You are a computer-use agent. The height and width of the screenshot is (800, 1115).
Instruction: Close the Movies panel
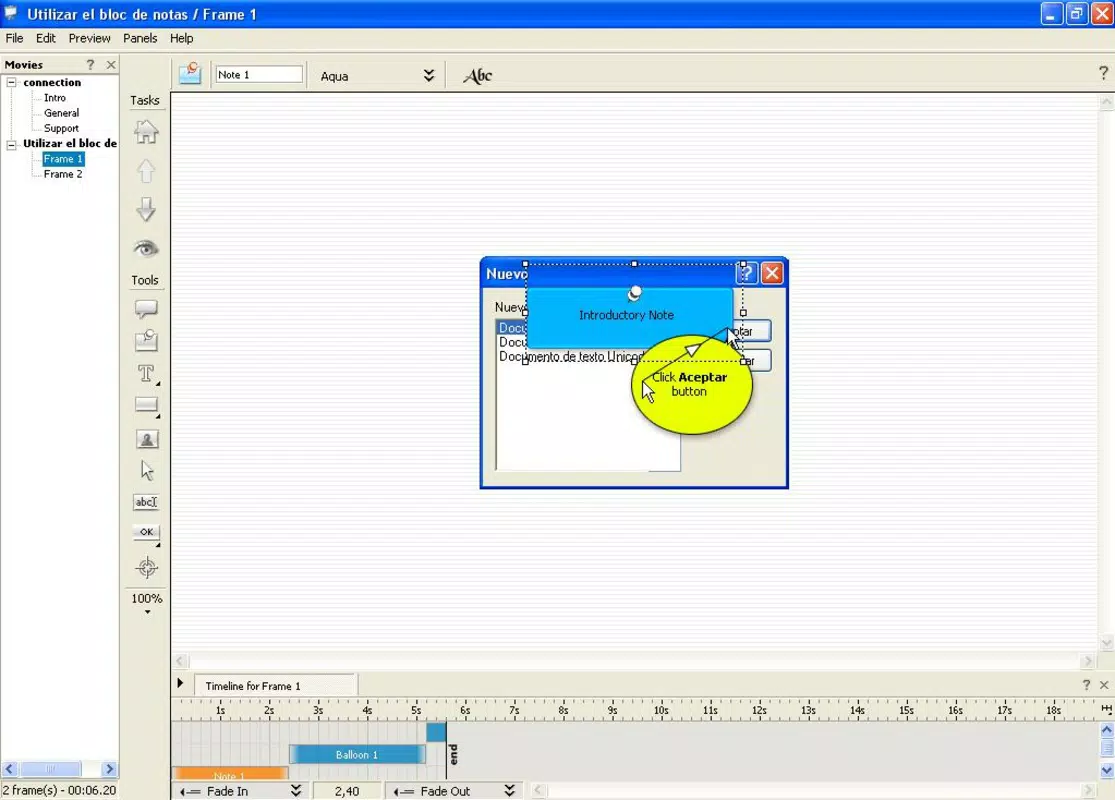111,65
